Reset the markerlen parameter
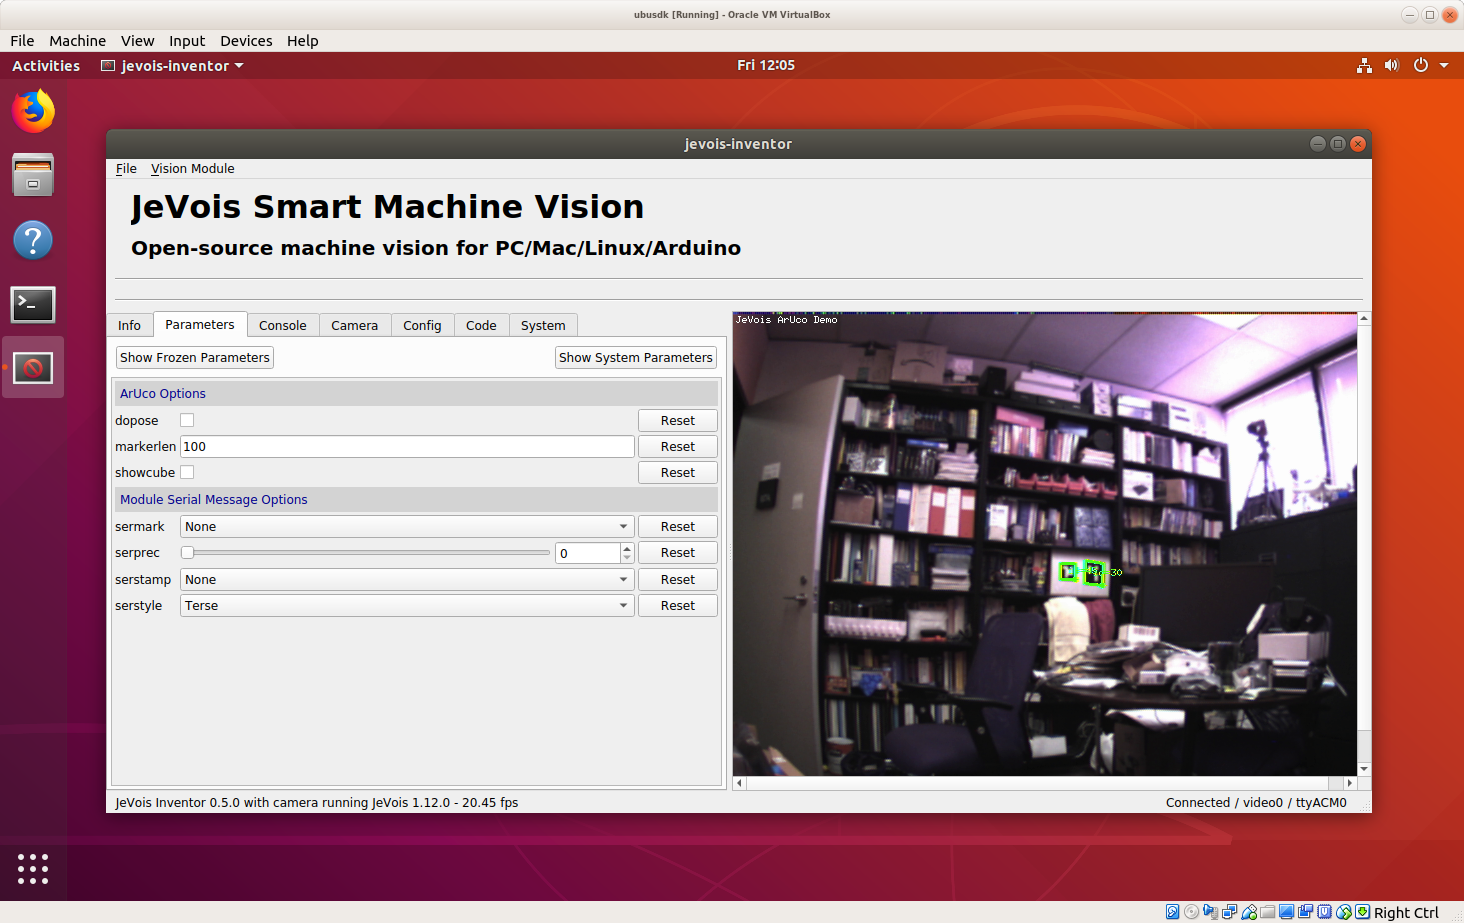The height and width of the screenshot is (923, 1464). click(678, 446)
